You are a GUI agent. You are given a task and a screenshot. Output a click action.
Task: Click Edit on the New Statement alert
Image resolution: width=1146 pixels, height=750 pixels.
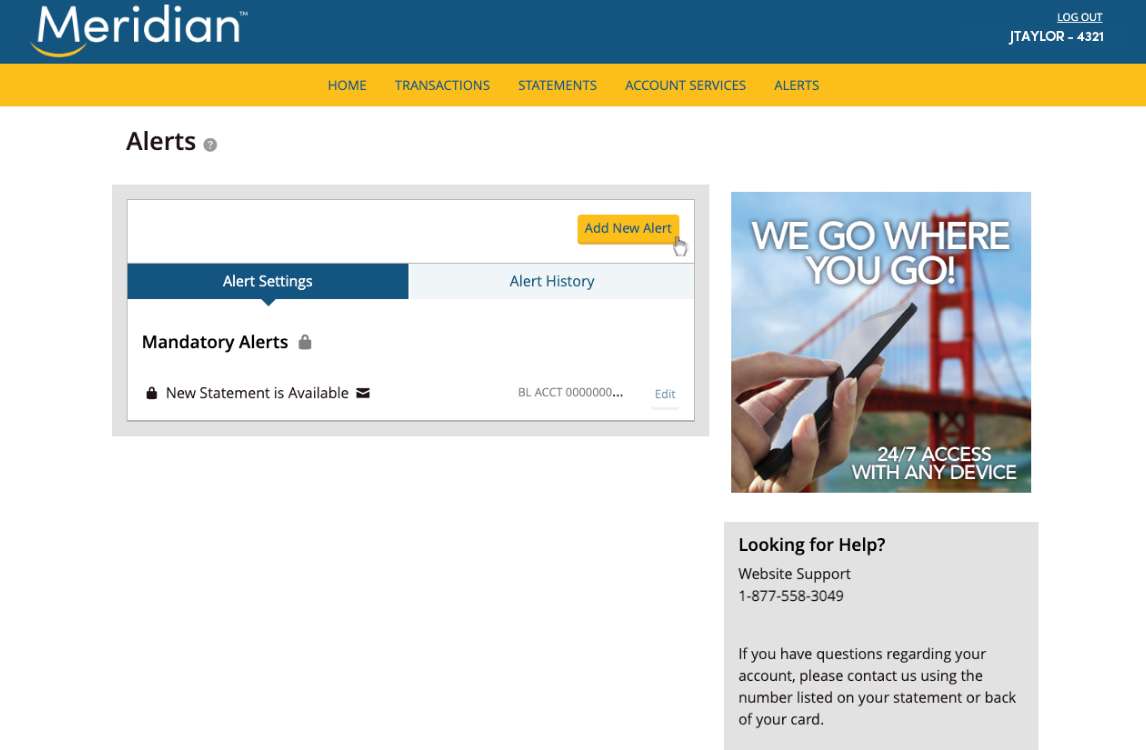pyautogui.click(x=664, y=394)
